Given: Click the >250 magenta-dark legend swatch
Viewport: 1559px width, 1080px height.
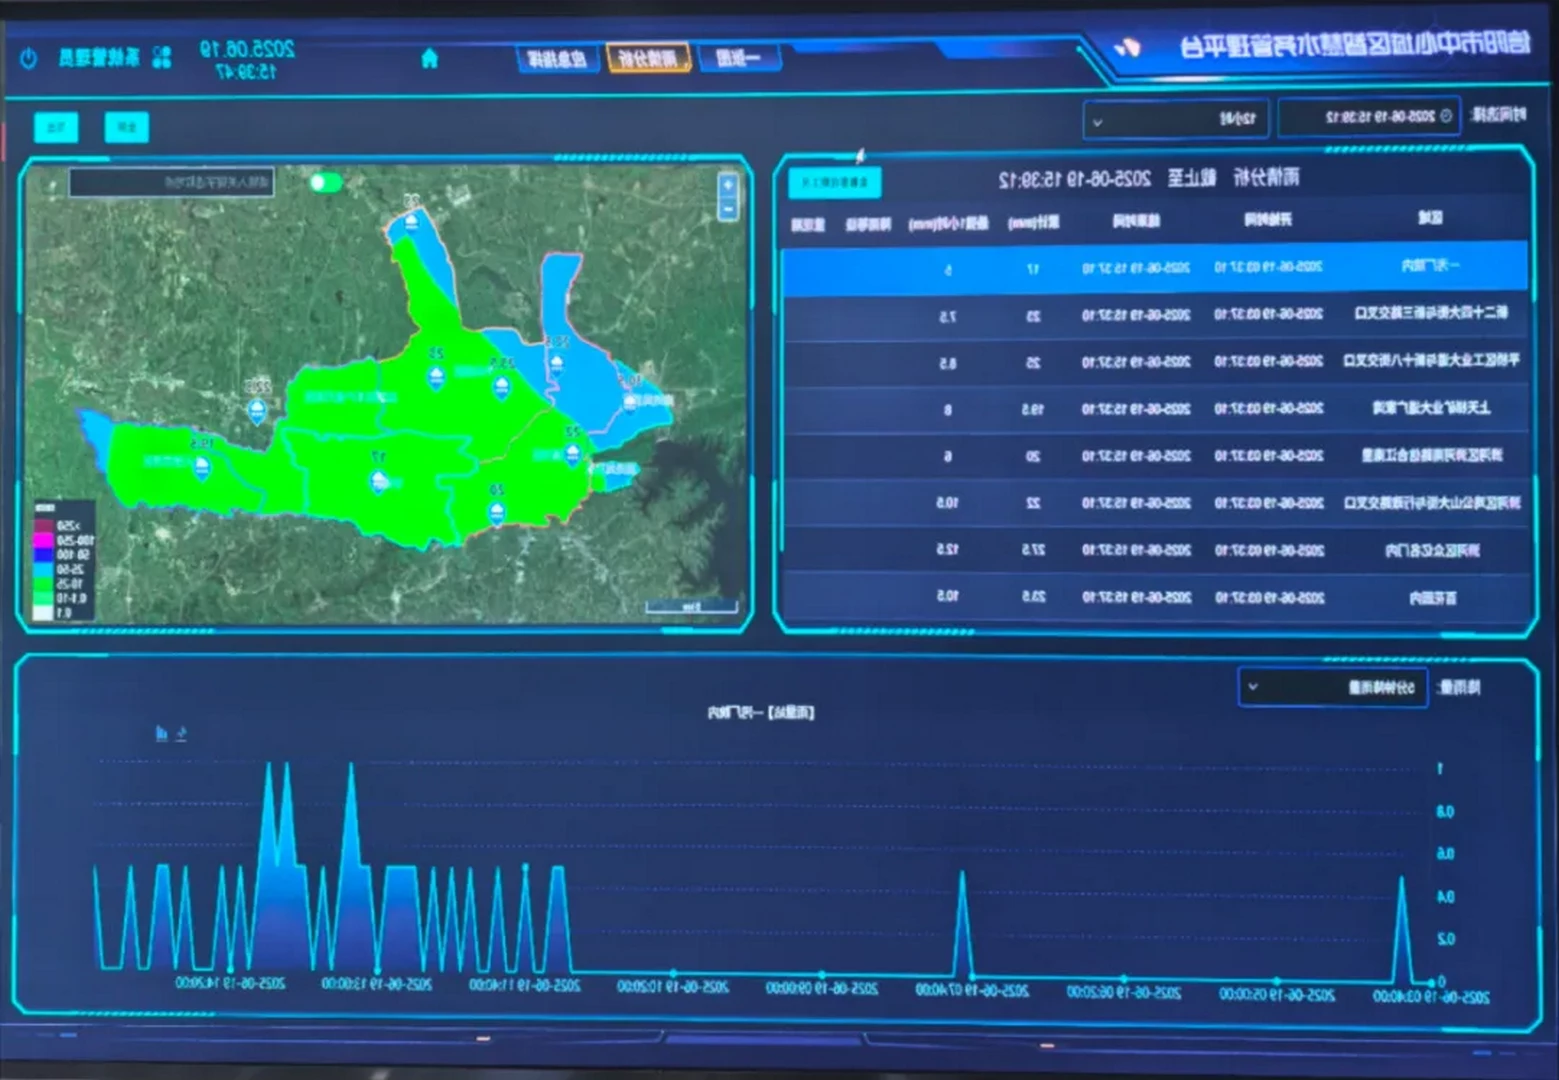Looking at the screenshot, I should (44, 525).
